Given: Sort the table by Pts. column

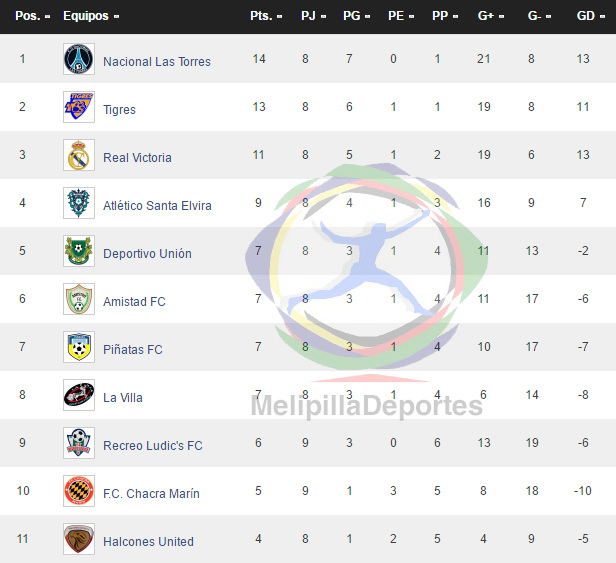Looking at the screenshot, I should pyautogui.click(x=266, y=16).
